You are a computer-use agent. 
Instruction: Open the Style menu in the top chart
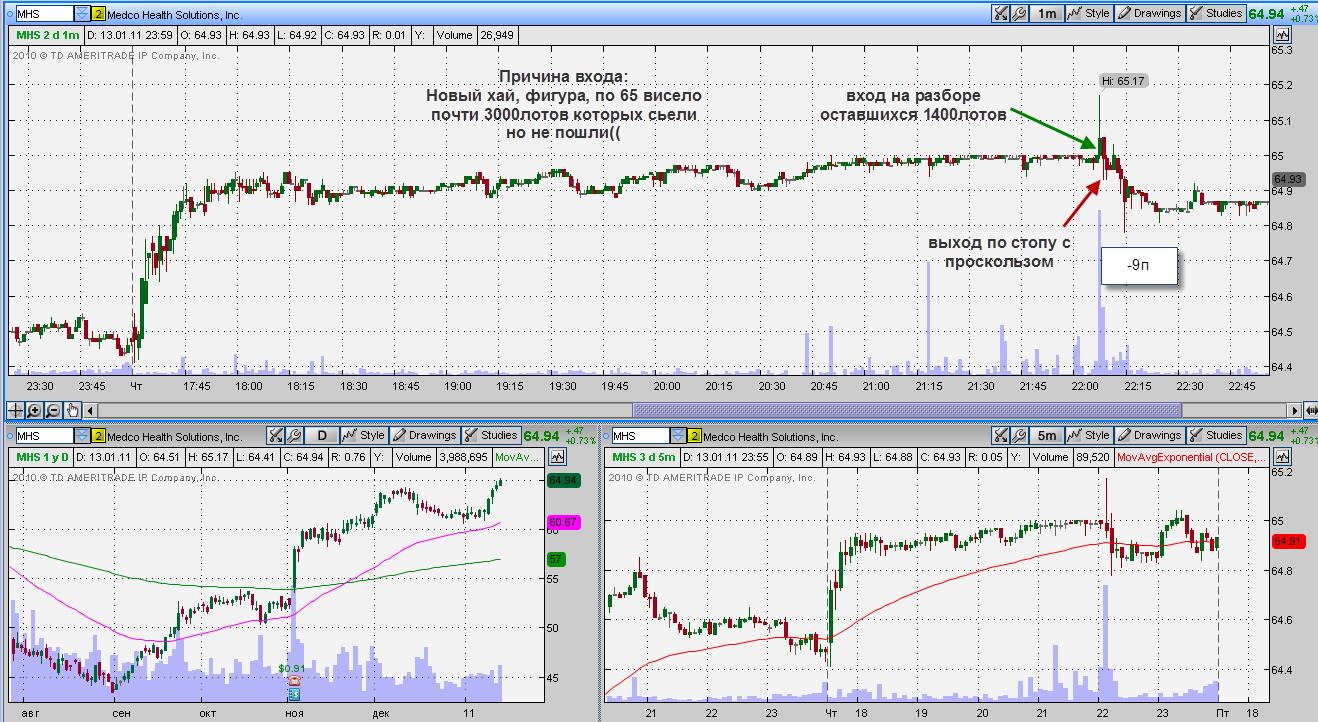pos(1088,14)
